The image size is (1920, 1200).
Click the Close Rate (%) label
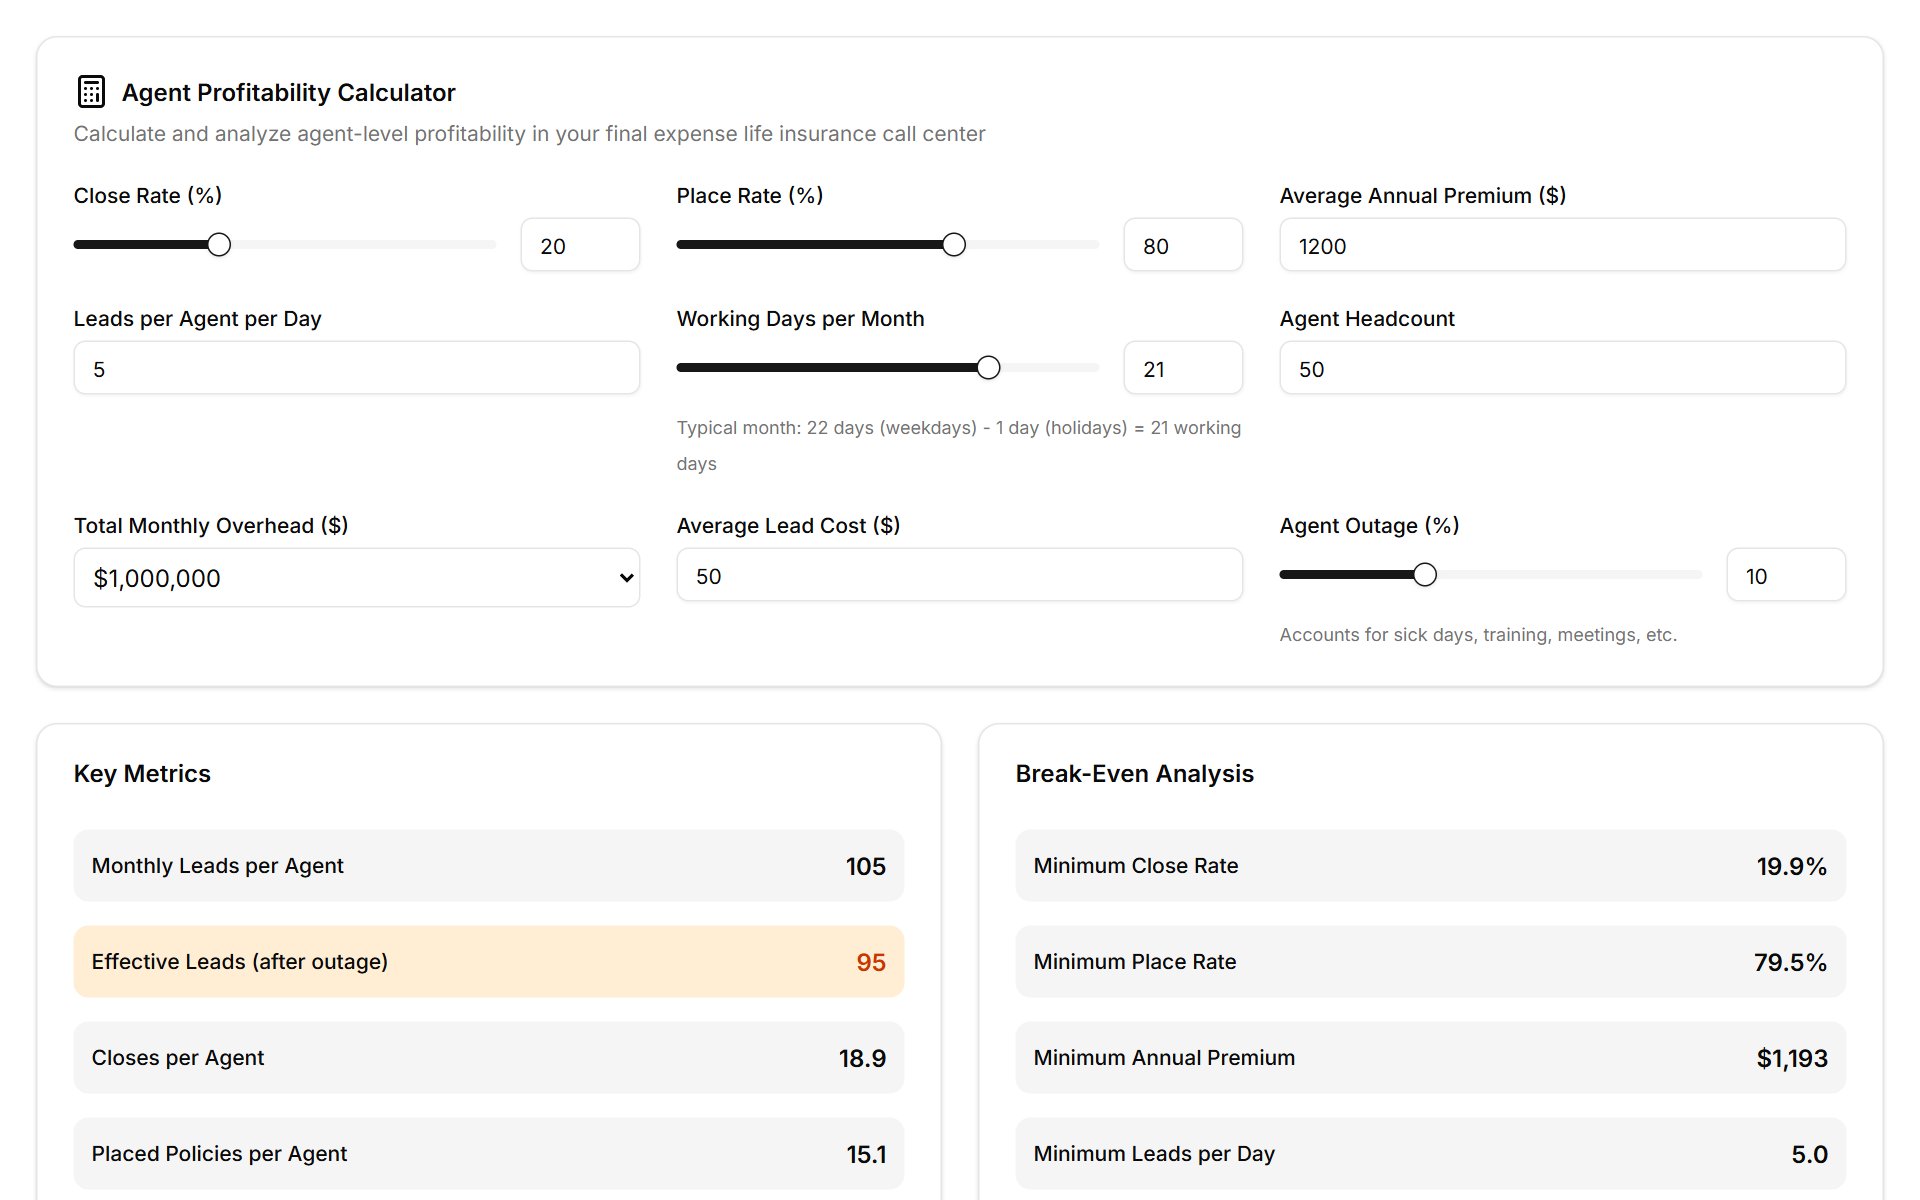coord(148,196)
